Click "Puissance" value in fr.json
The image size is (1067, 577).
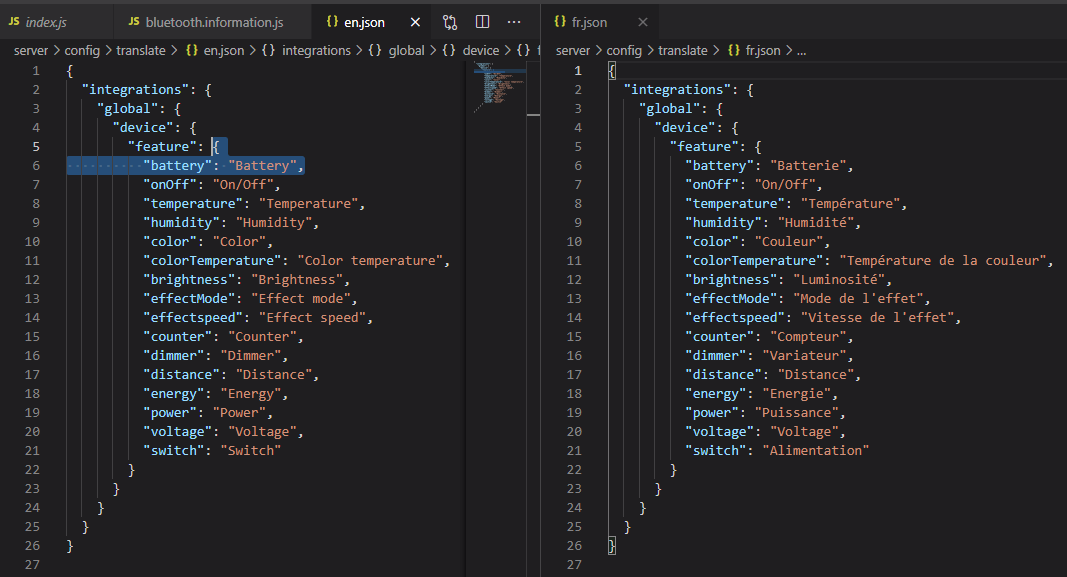coord(796,412)
